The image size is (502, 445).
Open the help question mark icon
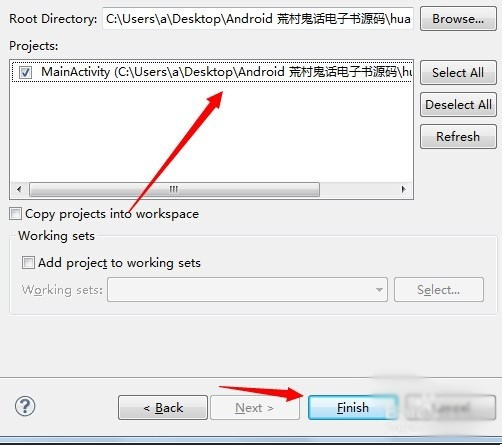(25, 406)
